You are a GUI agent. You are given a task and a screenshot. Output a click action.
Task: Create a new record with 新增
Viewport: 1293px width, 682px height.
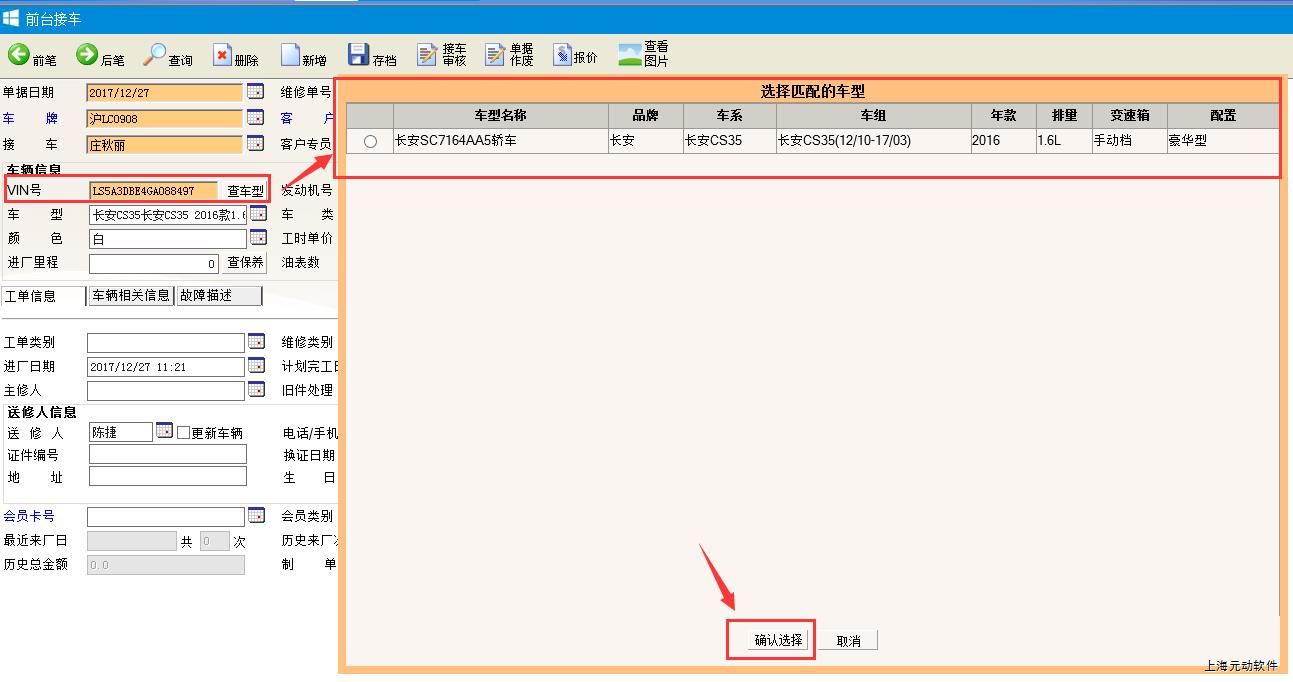290,55
